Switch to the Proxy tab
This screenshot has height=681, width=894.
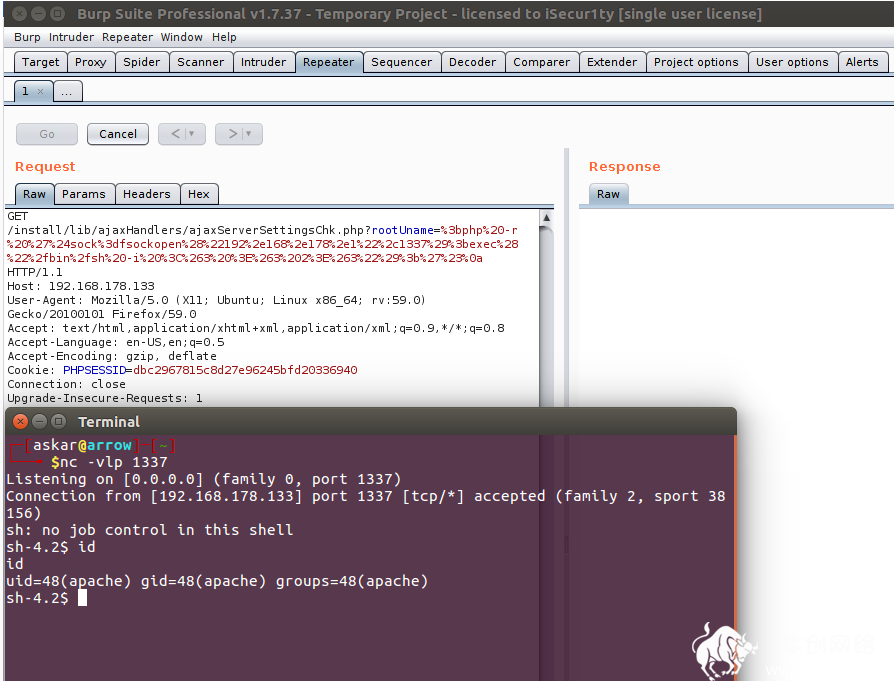click(x=91, y=62)
